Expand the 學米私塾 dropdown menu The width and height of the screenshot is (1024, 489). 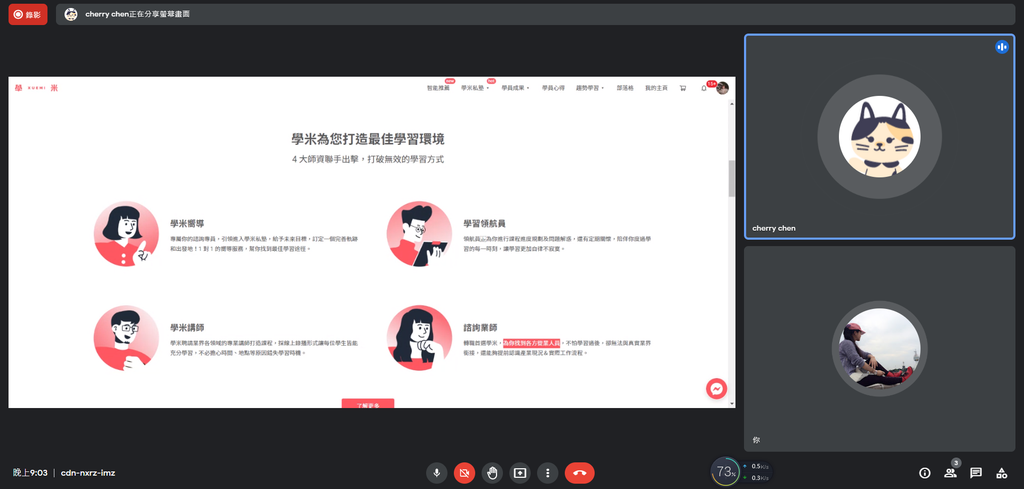[x=475, y=88]
